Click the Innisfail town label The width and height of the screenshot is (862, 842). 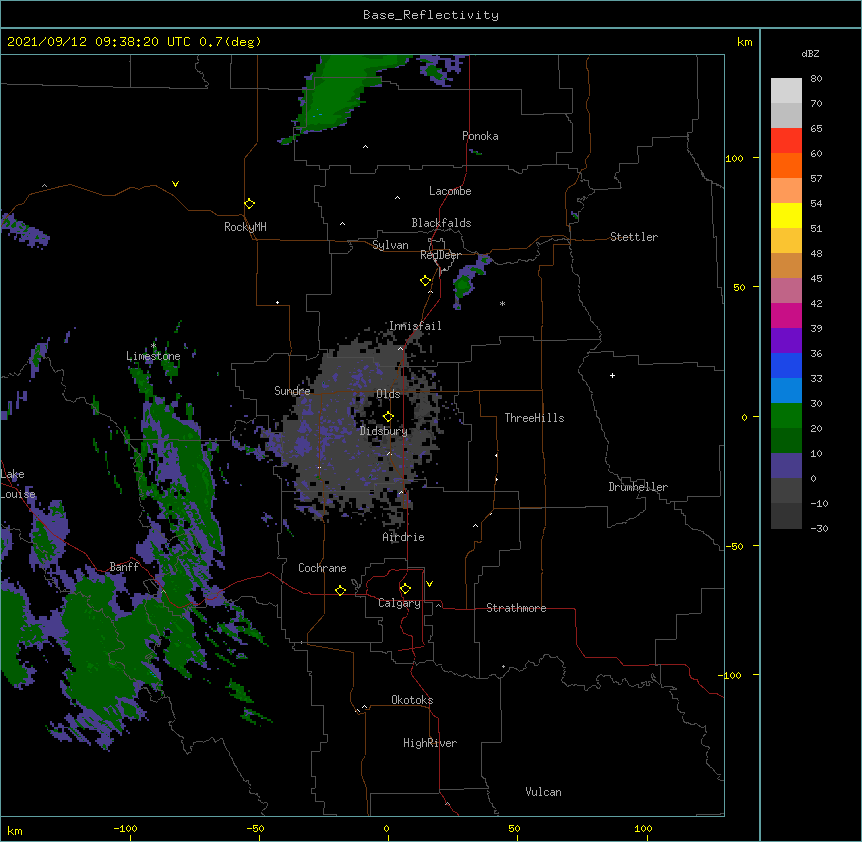(x=415, y=326)
